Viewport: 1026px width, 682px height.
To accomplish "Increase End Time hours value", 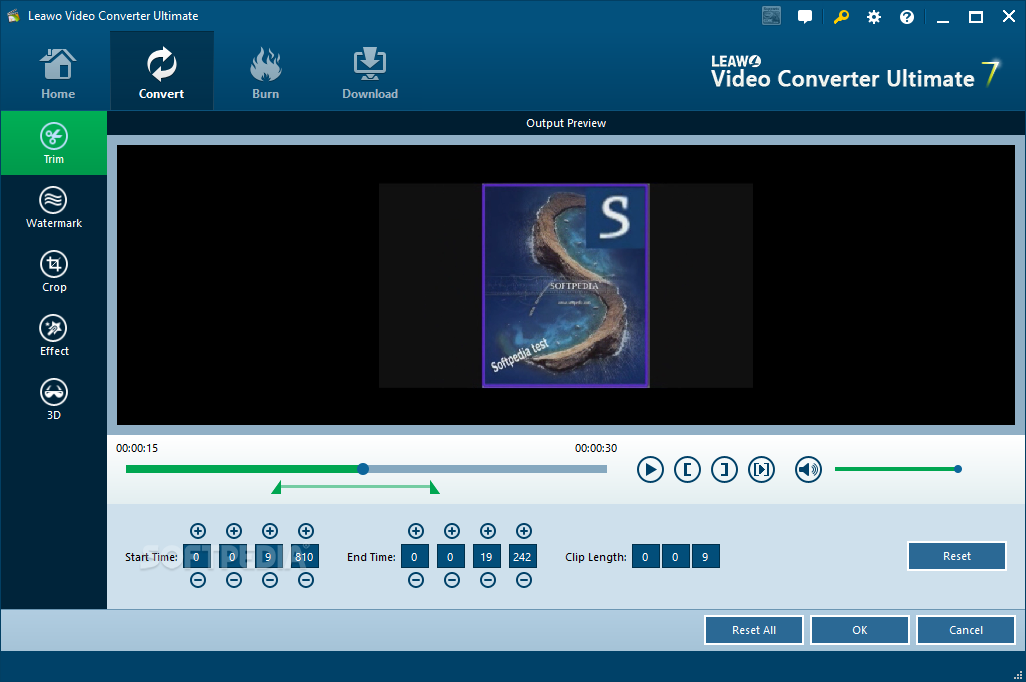I will (x=416, y=531).
